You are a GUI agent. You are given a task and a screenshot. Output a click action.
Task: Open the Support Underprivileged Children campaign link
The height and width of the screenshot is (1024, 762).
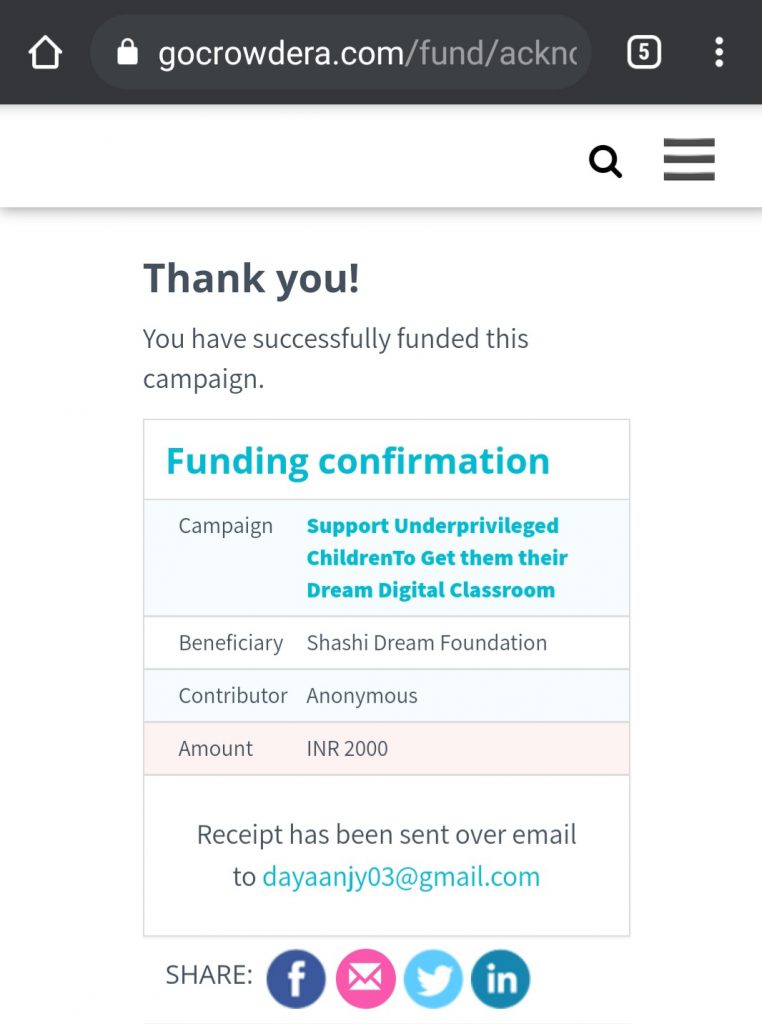click(x=437, y=558)
